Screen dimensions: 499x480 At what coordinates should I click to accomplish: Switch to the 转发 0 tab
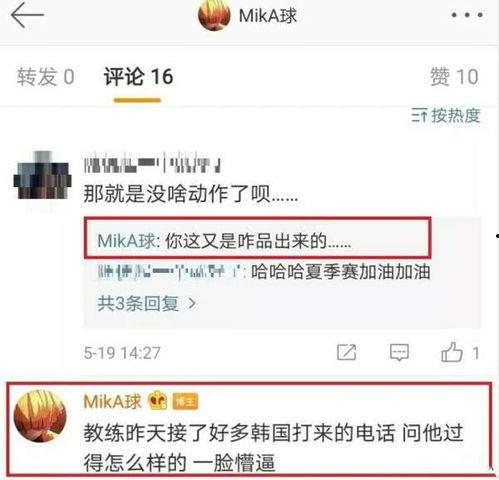45,77
